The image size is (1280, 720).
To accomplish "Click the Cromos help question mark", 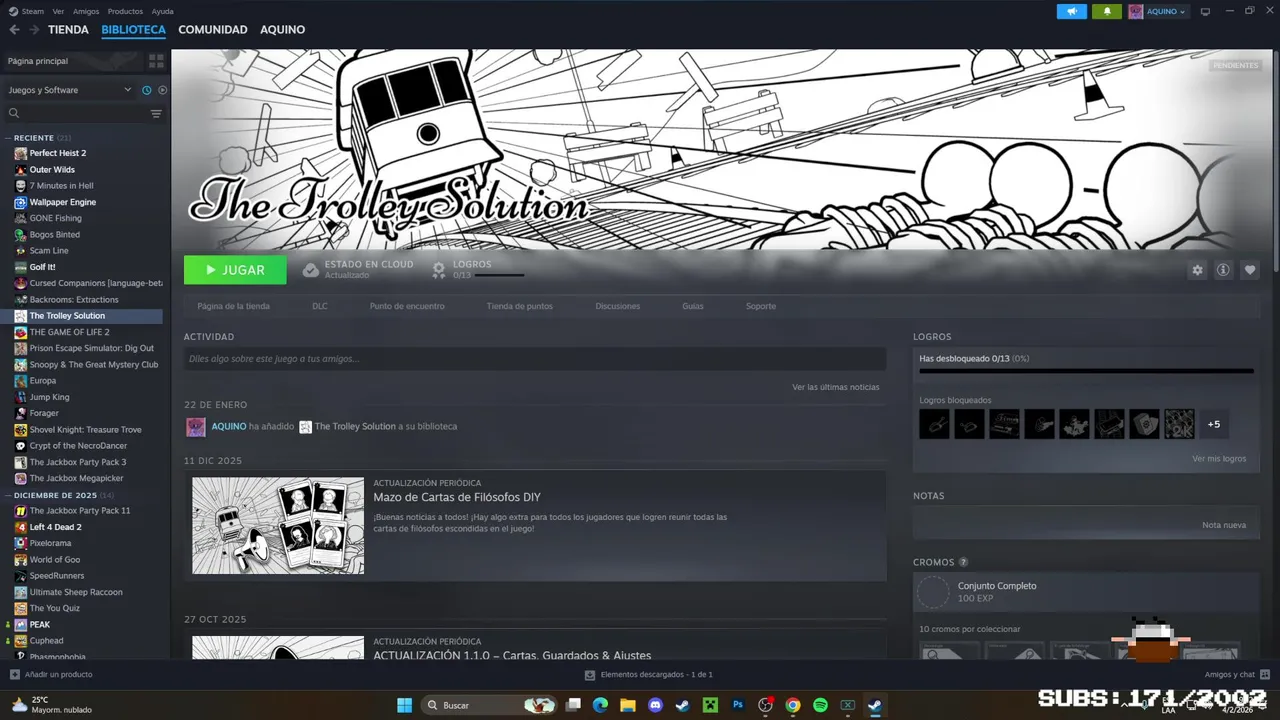I will coord(964,562).
